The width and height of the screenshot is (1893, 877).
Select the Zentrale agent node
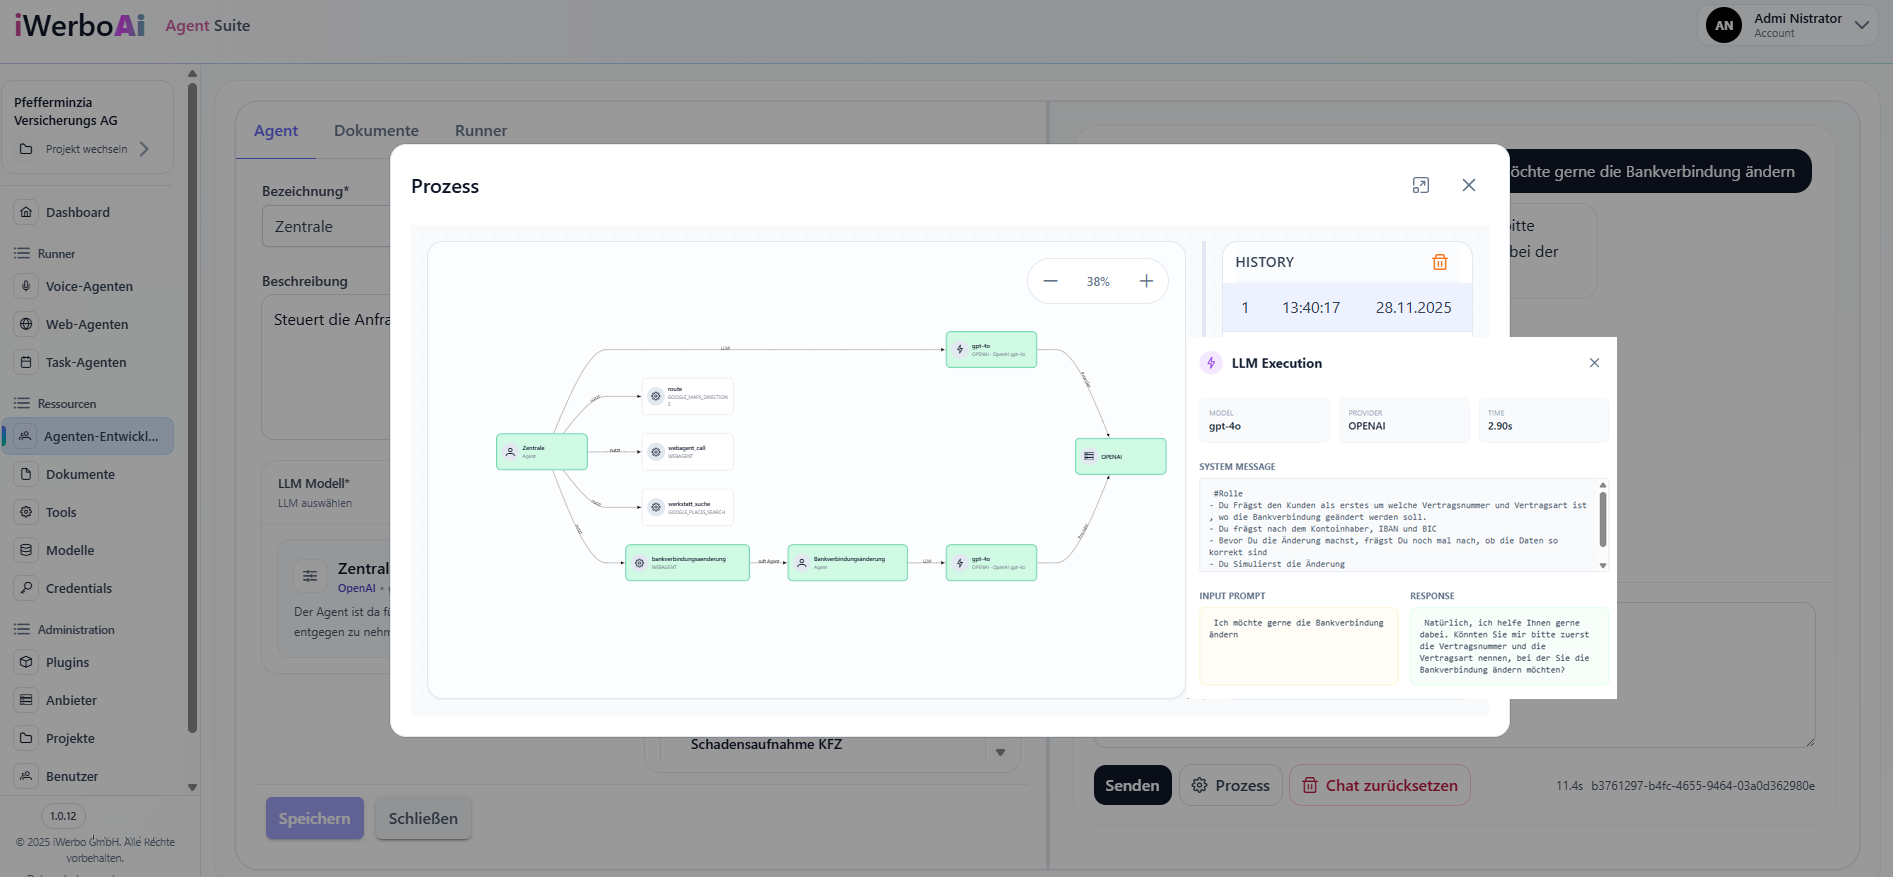coord(541,452)
